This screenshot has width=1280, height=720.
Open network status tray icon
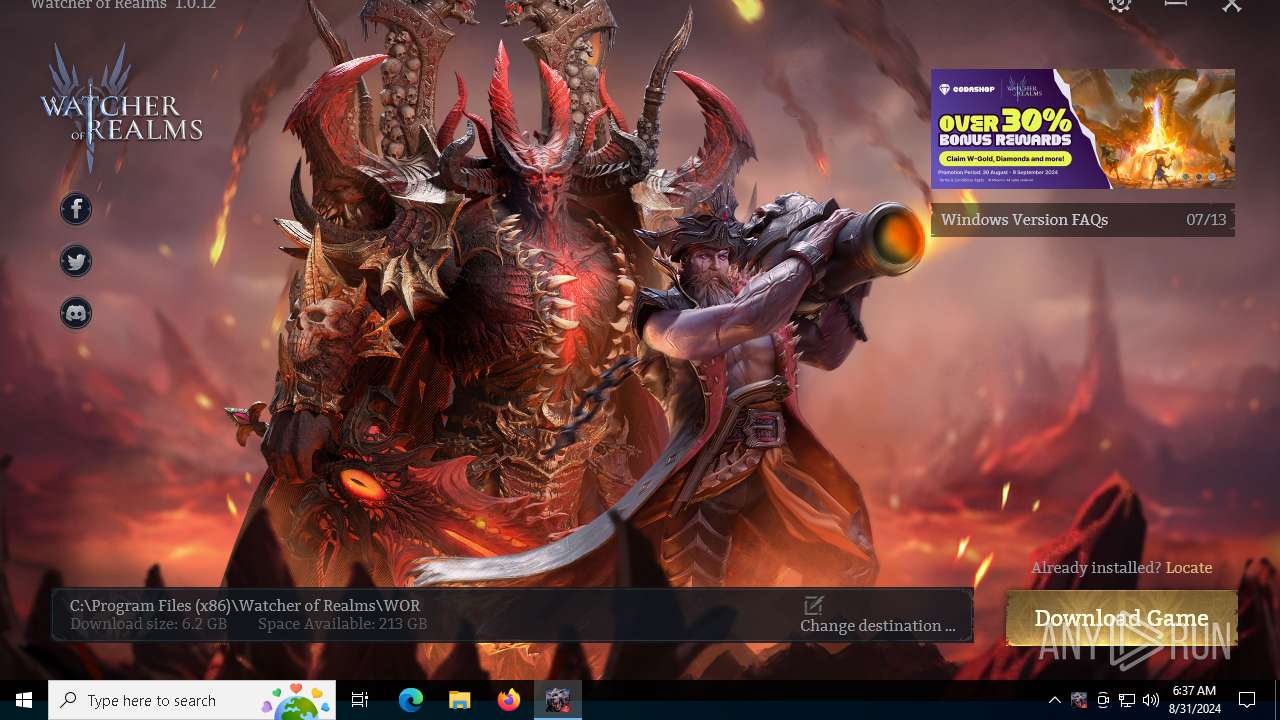[1126, 700]
